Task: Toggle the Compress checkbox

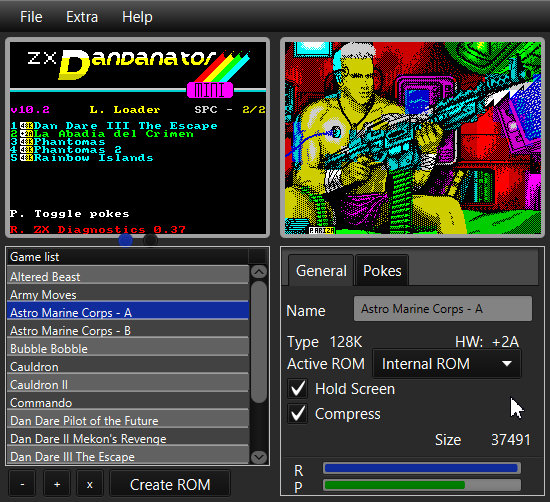Action: (x=297, y=414)
